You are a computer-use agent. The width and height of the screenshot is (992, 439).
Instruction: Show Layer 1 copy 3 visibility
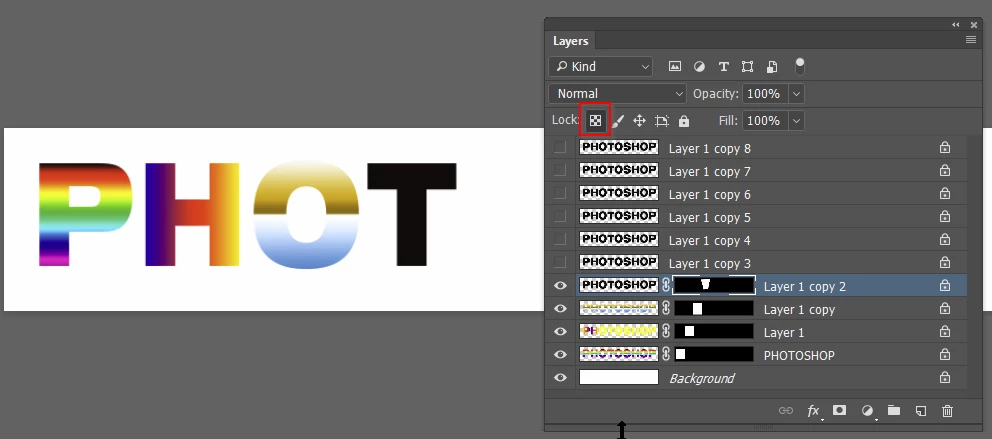pyautogui.click(x=560, y=262)
